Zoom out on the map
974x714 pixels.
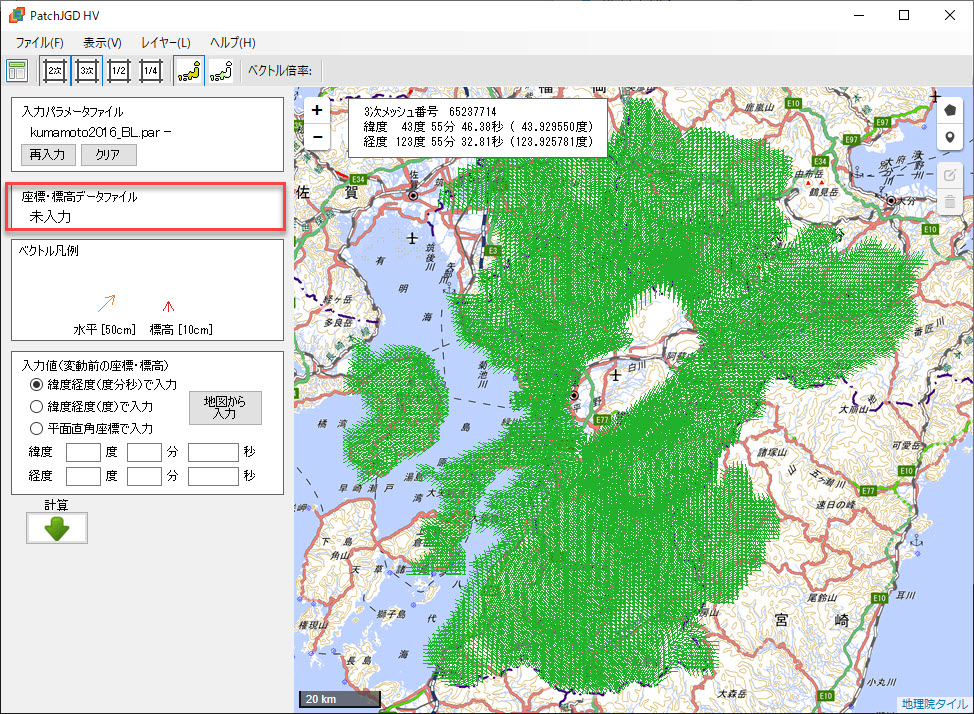[317, 135]
